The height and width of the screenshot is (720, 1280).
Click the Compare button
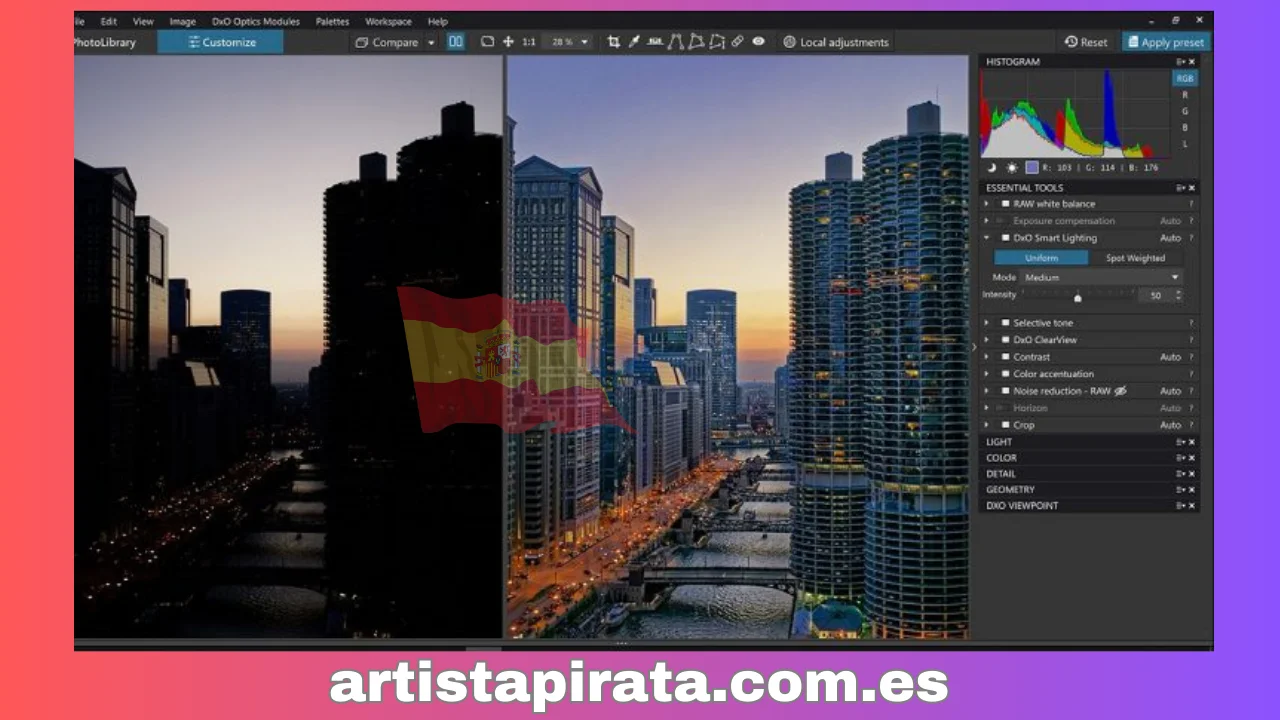(387, 42)
